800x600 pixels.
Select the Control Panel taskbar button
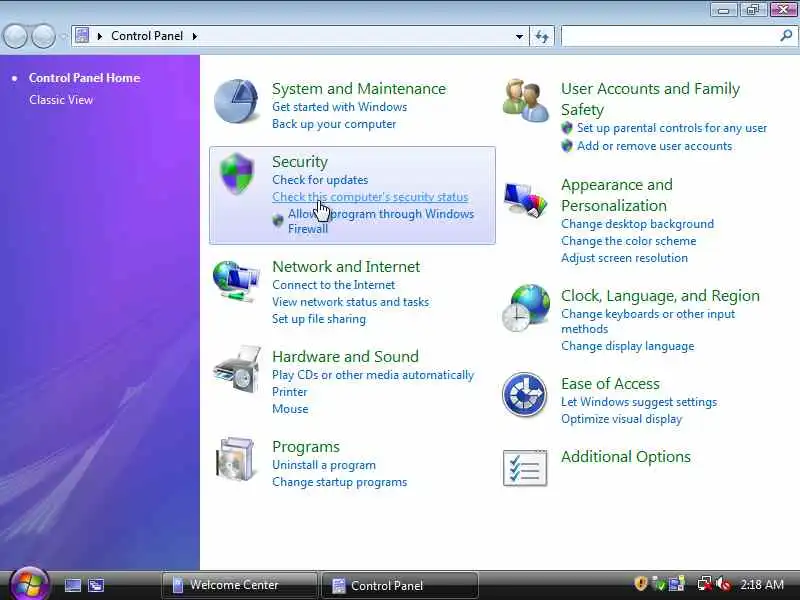coord(400,585)
